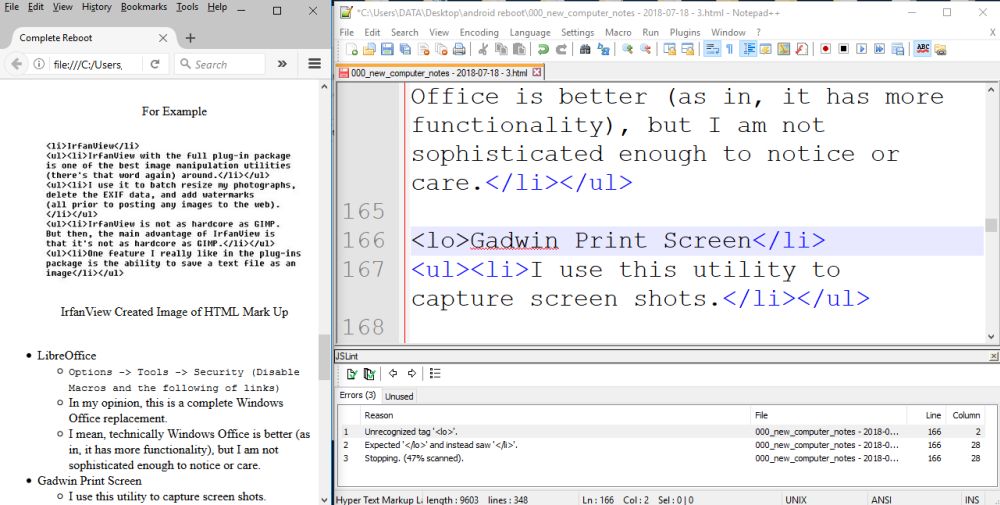Open Bookmarks menu in Firefox

[x=144, y=7]
